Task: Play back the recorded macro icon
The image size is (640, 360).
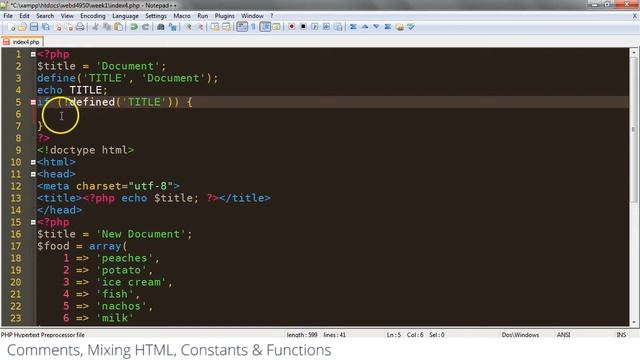Action: (x=315, y=27)
